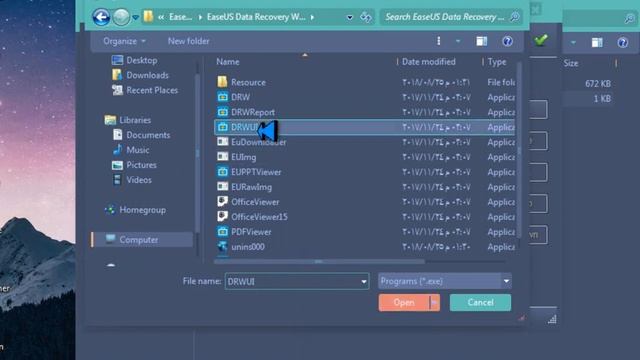Select the EuDownloader file
This screenshot has height=360, width=640.
coord(258,142)
